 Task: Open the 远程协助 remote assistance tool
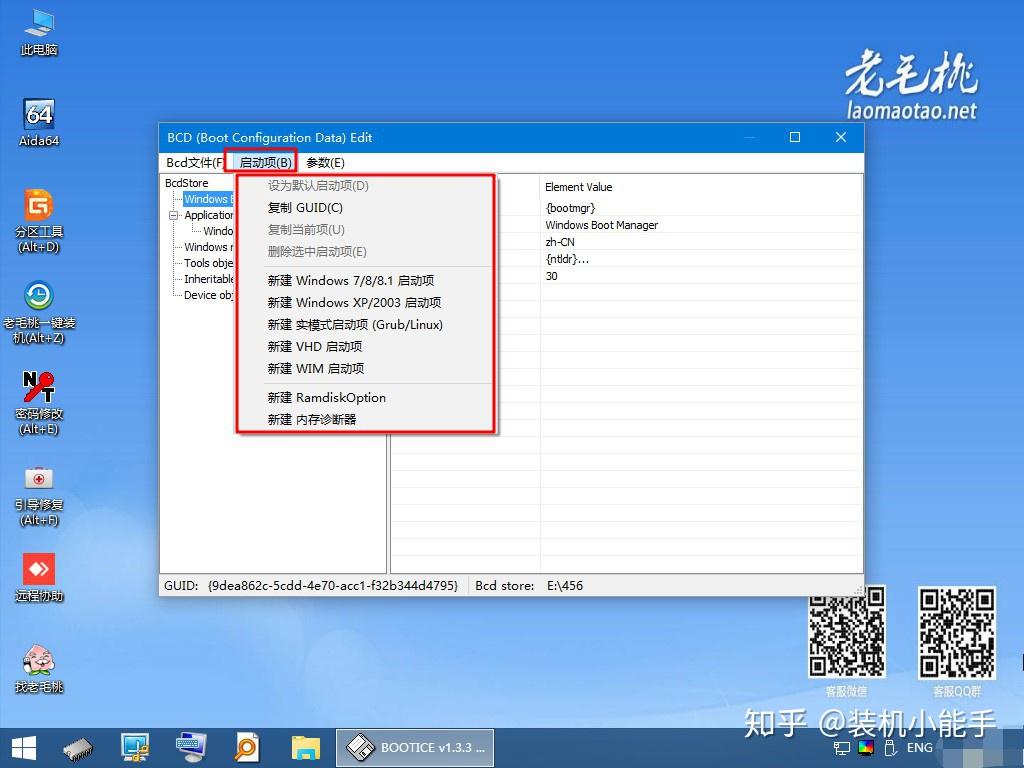[38, 570]
